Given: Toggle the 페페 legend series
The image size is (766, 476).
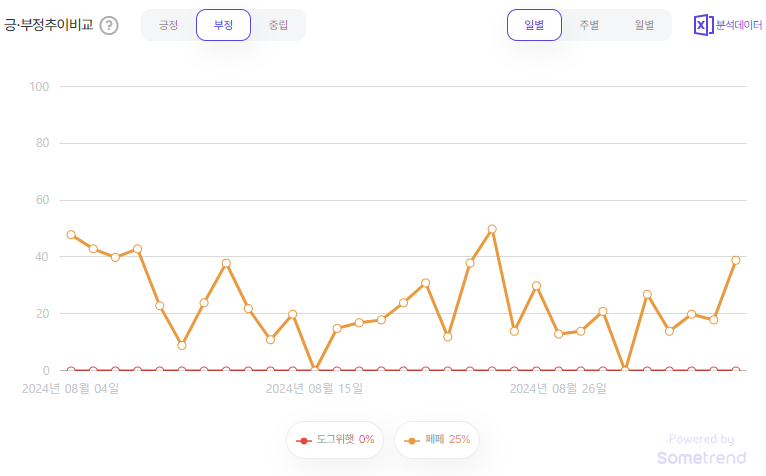Looking at the screenshot, I should point(437,440).
